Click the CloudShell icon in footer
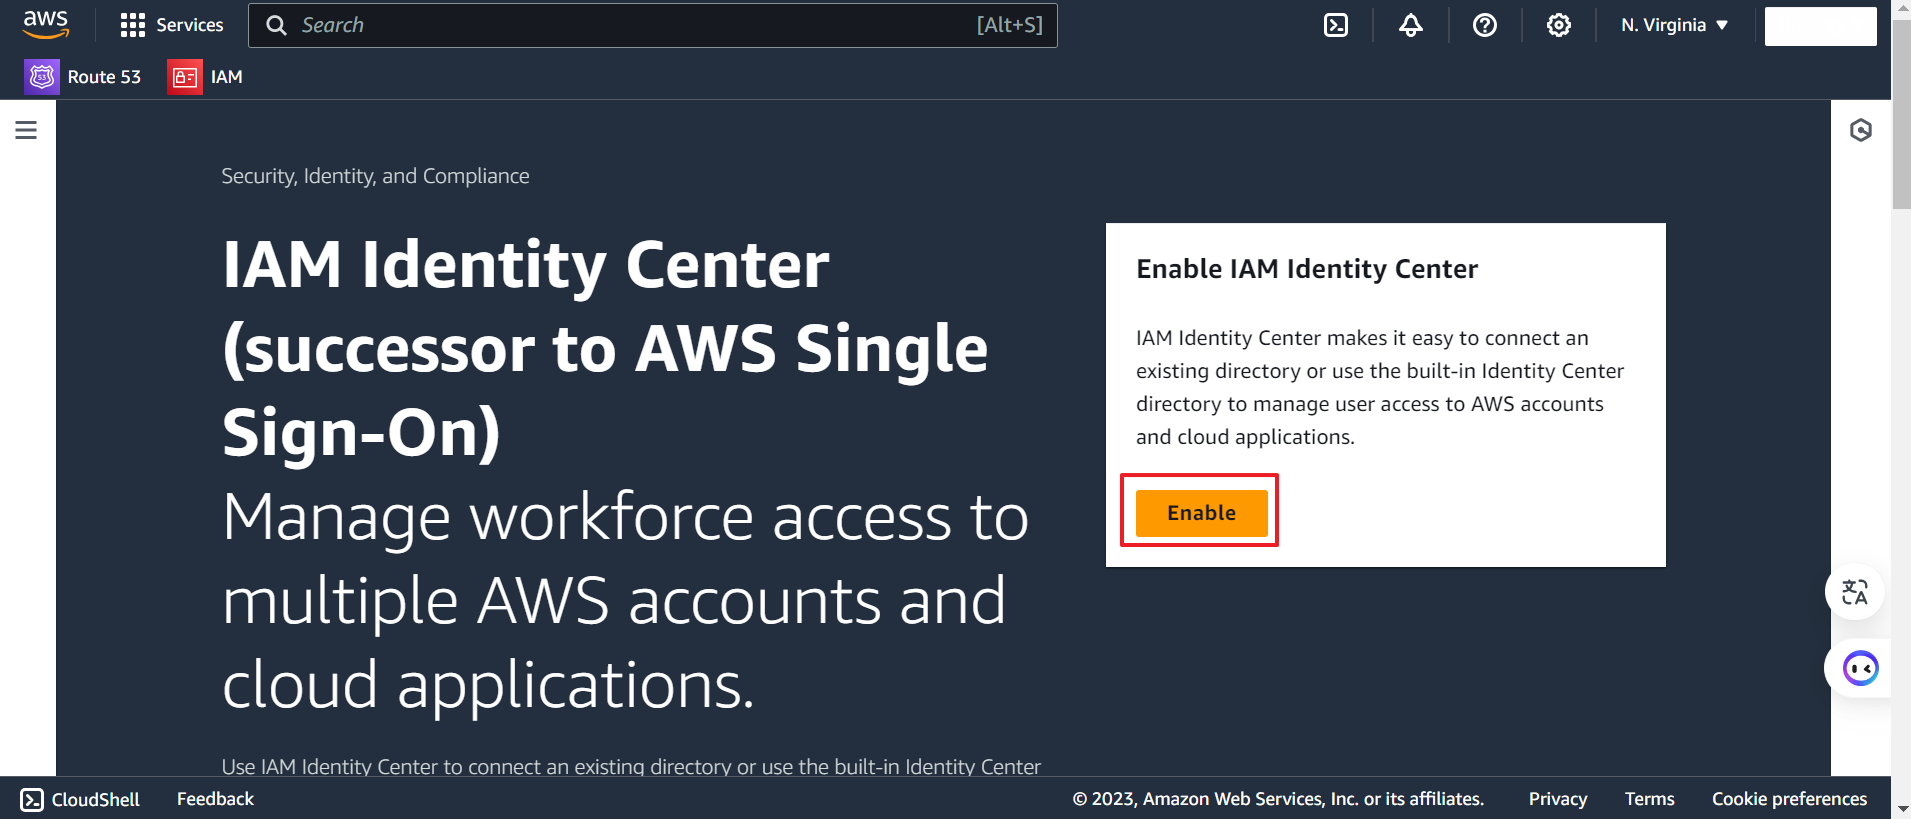Screen dimensions: 1911x819 tap(32, 799)
